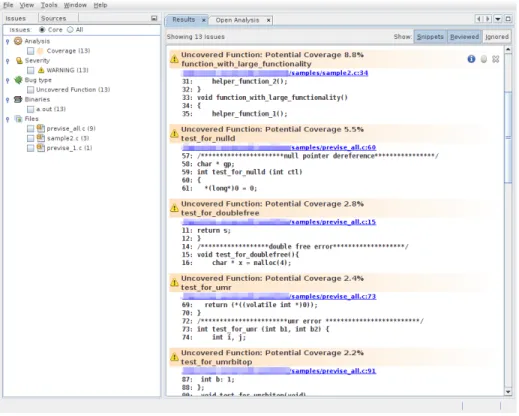This screenshot has width=519, height=416.
Task: Tick the previse_all.c (9) checkbox
Action: click(31, 129)
